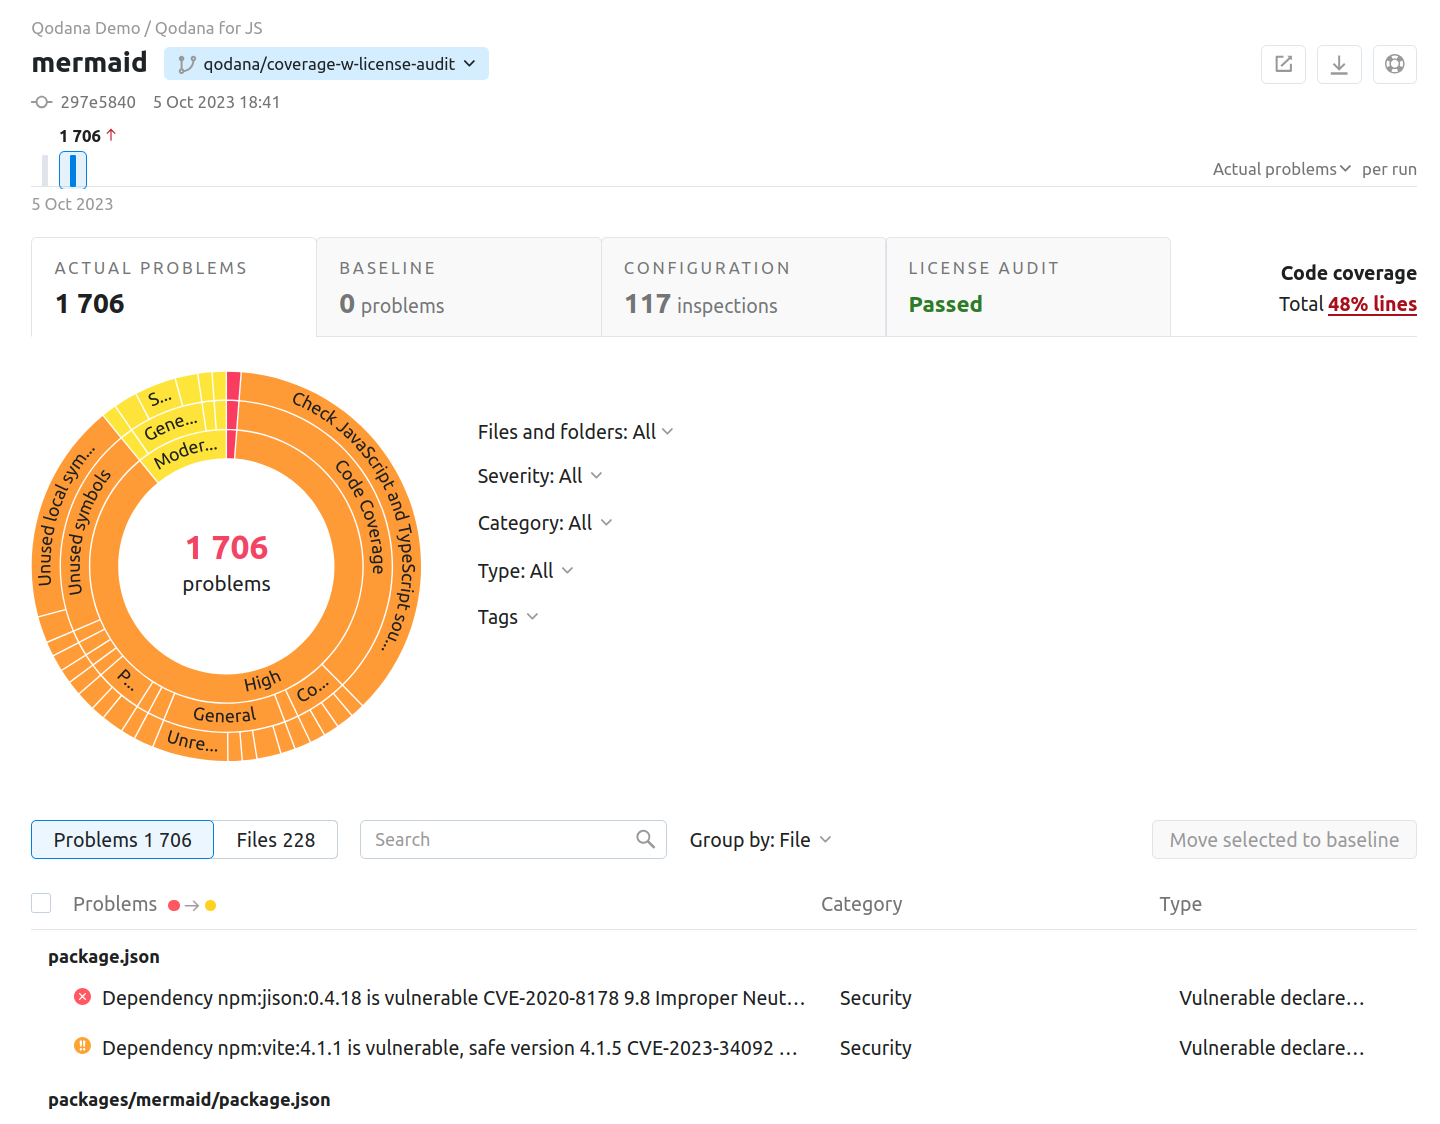Open report in new window icon
1440x1124 pixels.
tap(1283, 65)
